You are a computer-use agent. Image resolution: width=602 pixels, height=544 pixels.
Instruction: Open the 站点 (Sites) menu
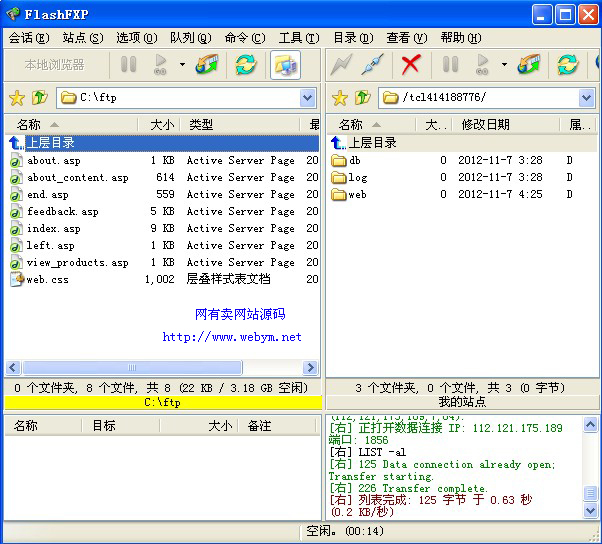(82, 38)
